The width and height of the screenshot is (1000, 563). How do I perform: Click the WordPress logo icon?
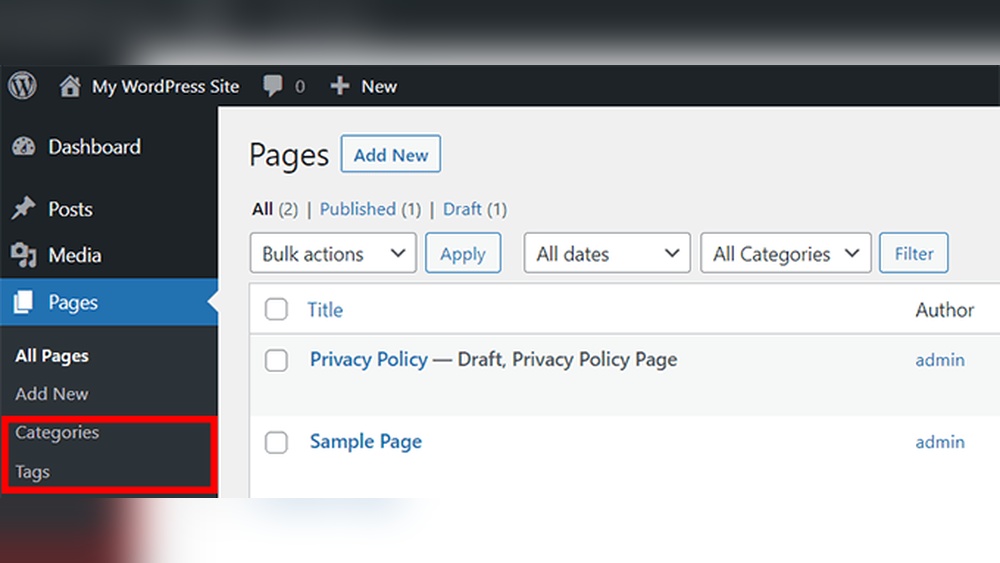22,85
